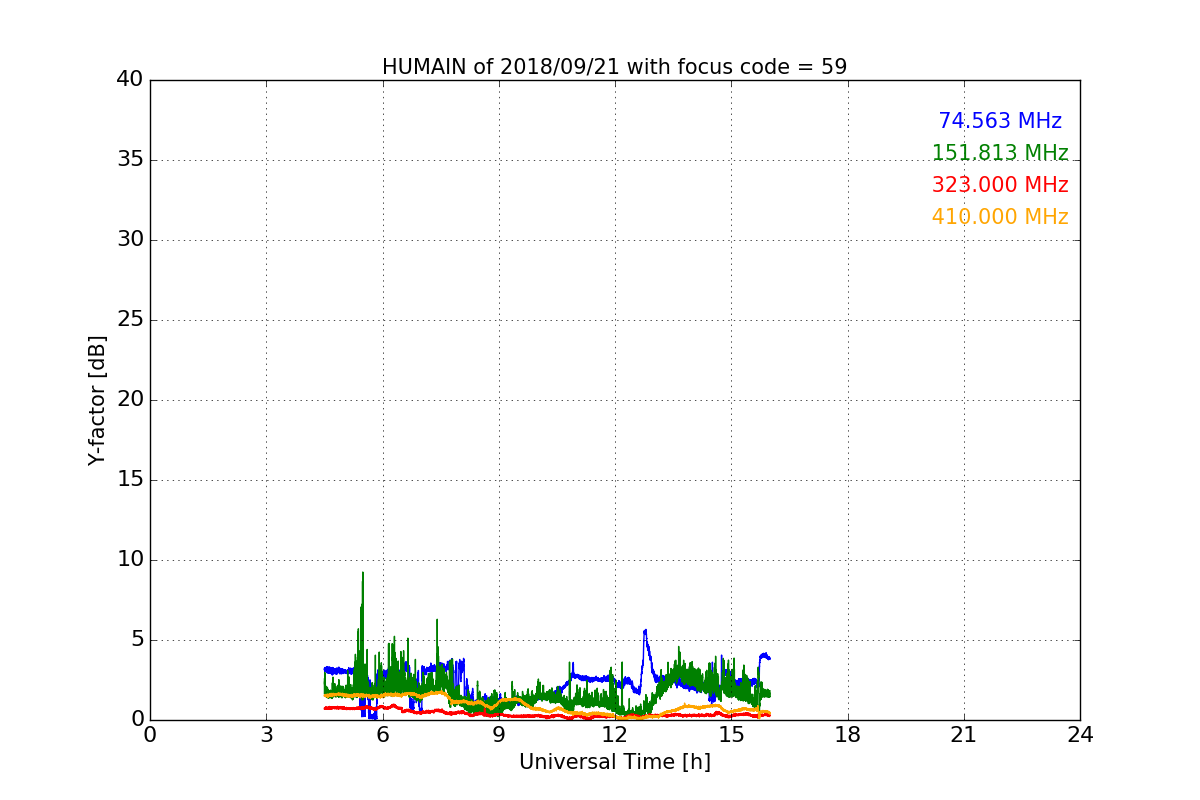Select the 151.813 MHz legend label
Image resolution: width=1200 pixels, height=800 pixels.
click(x=1000, y=153)
